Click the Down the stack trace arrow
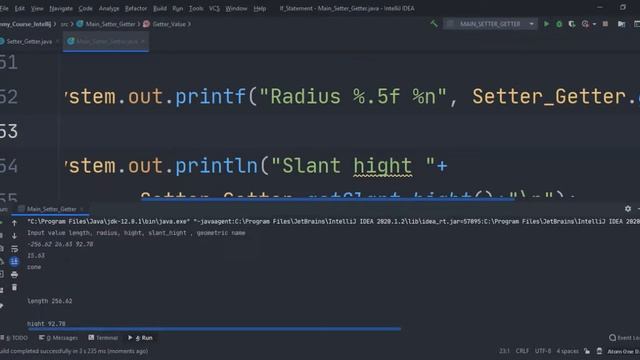The width and height of the screenshot is (640, 360). coord(14,236)
